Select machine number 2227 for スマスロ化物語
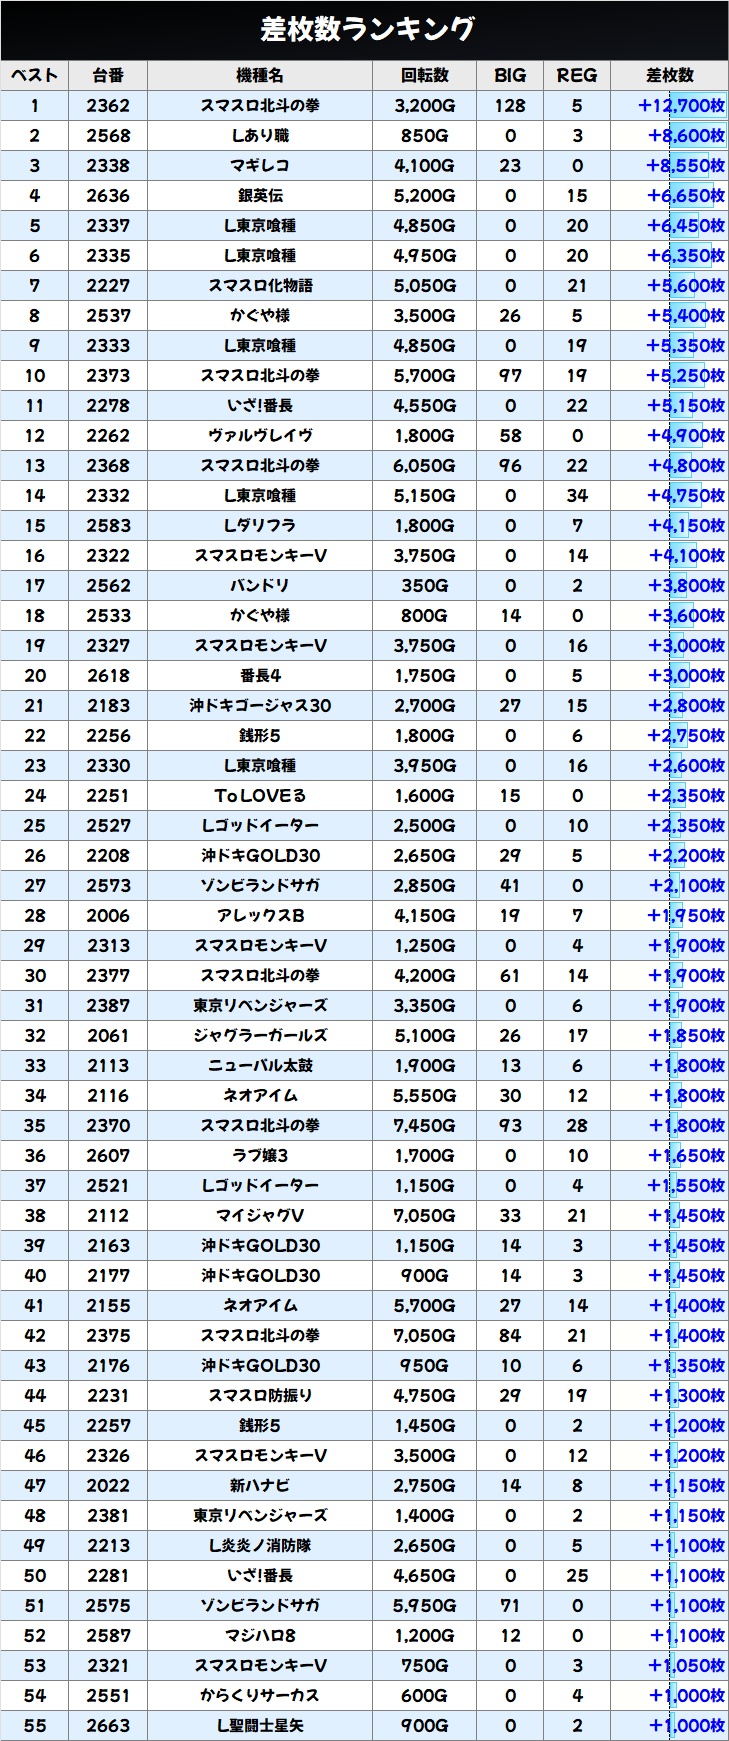Viewport: 729px width, 1741px height. [108, 286]
